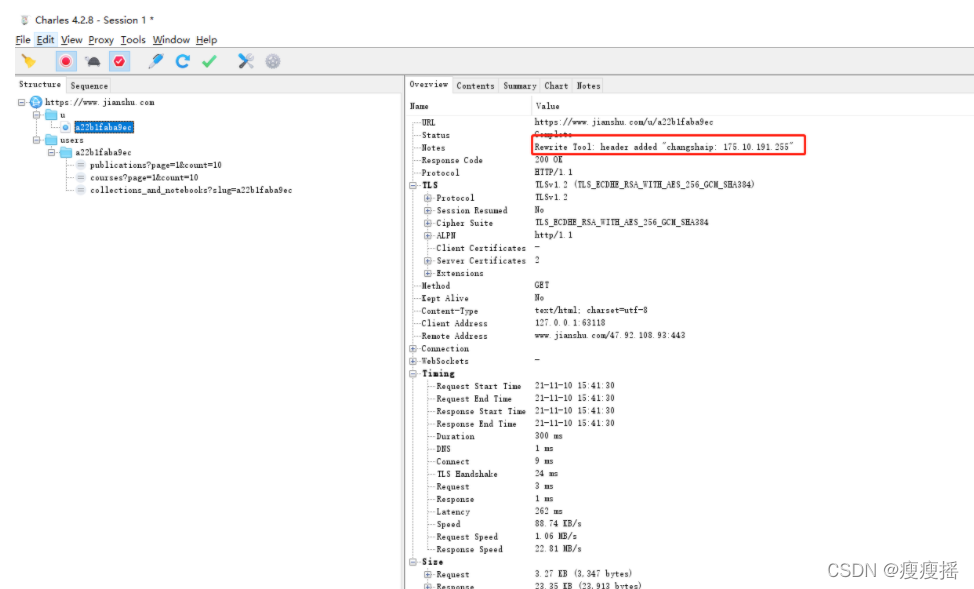Expand the Cipher Suite row

[427, 223]
